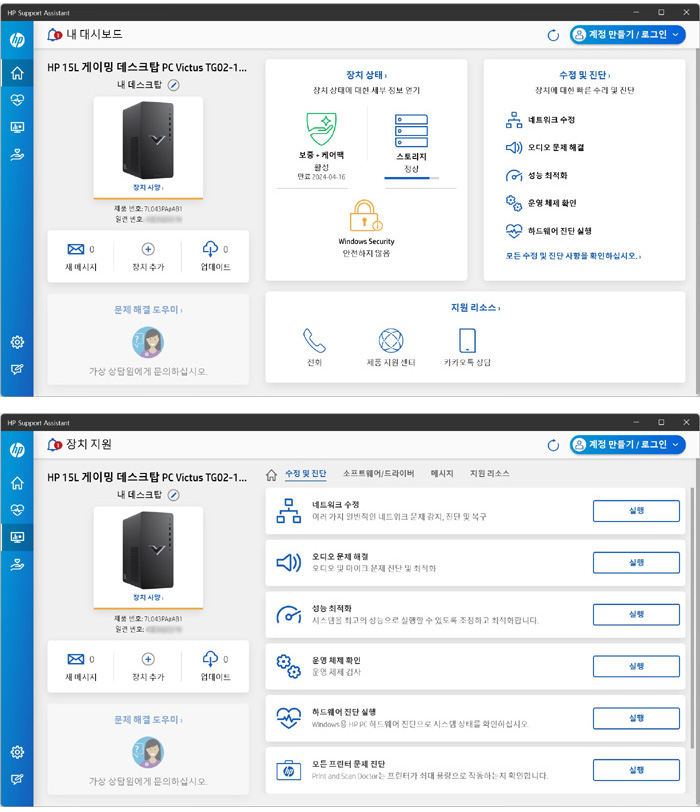Open 지원 리소스 heading link
Screen dimensions: 700x812
tap(475, 308)
